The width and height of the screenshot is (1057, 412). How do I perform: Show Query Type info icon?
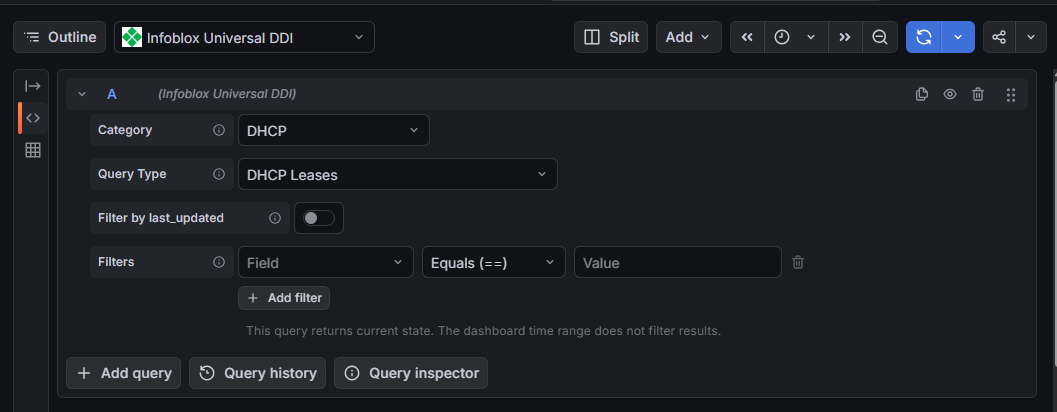coord(218,174)
